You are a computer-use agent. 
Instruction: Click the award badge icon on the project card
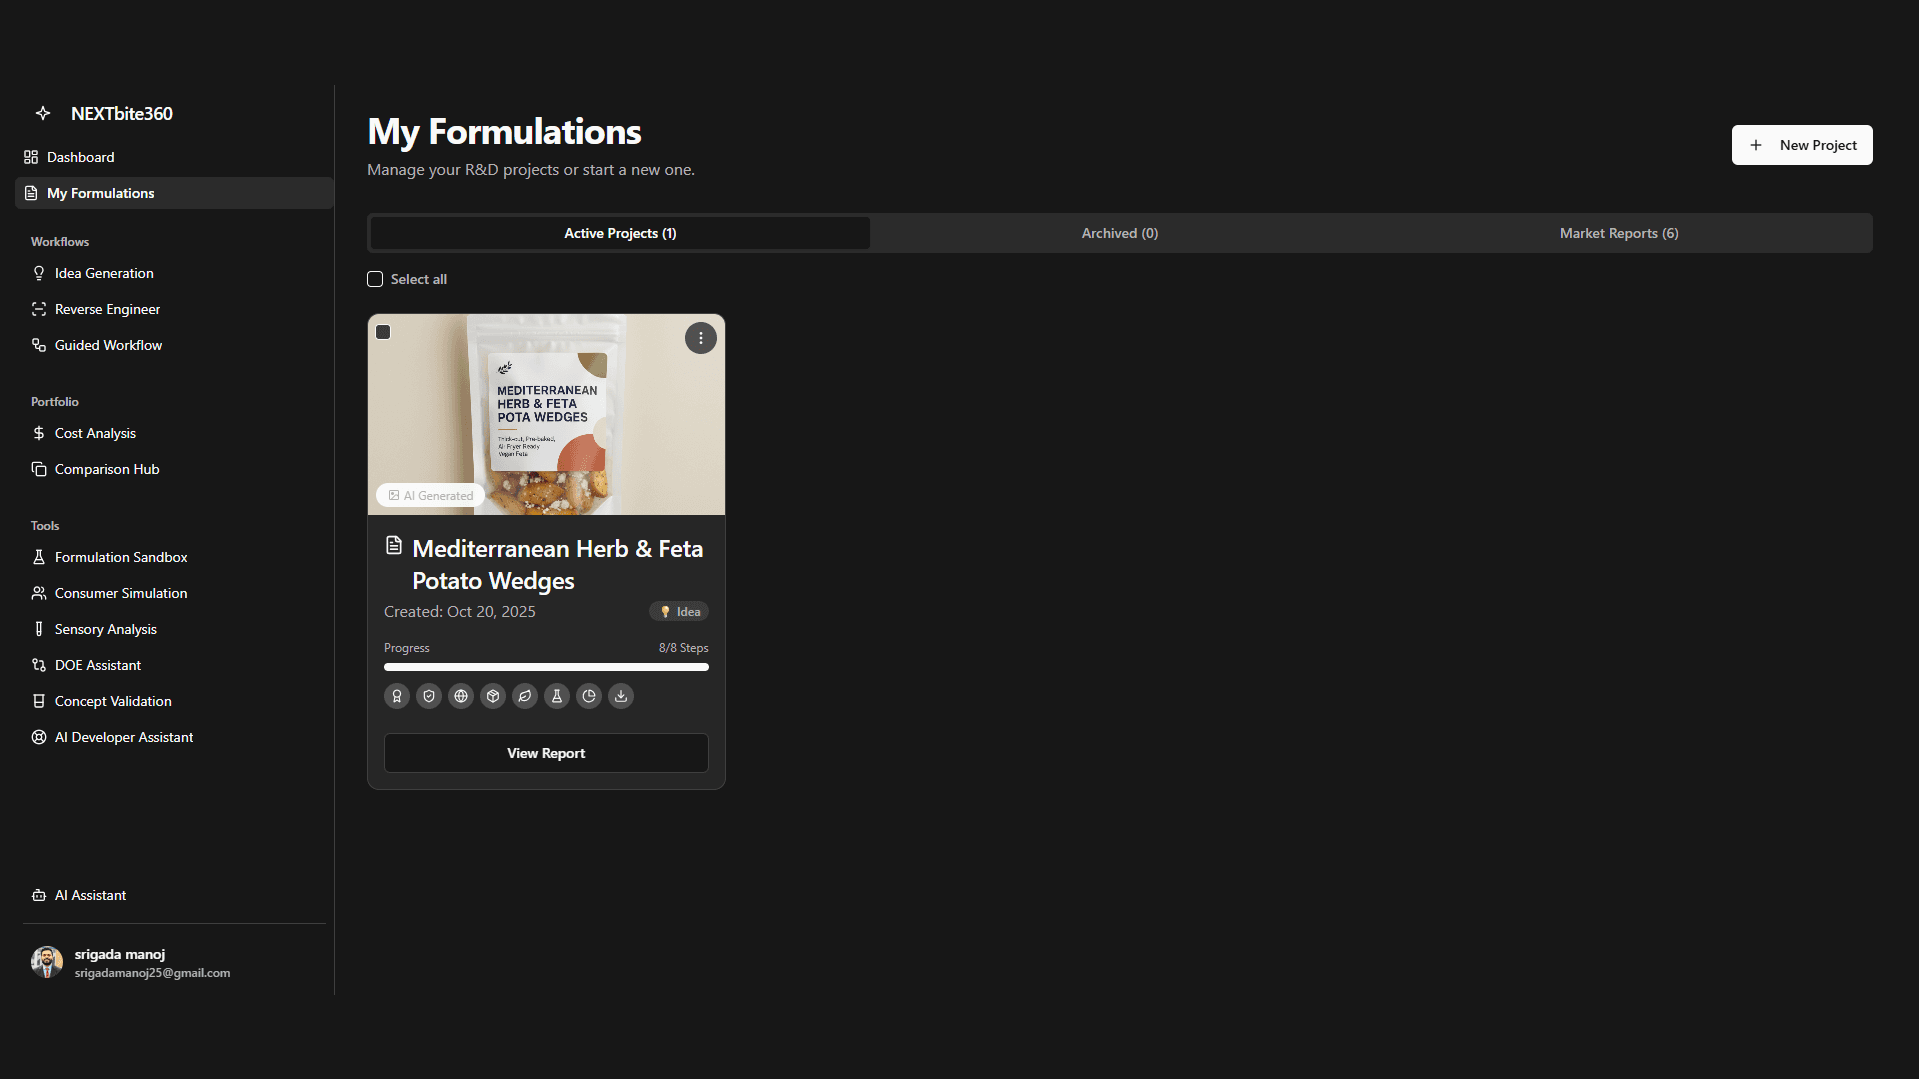click(x=396, y=696)
